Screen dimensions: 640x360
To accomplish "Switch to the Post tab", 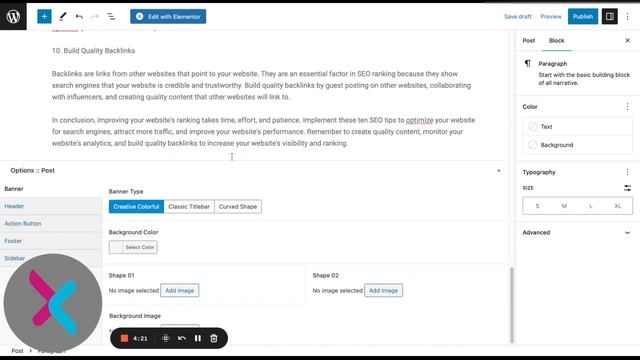I will pos(529,40).
